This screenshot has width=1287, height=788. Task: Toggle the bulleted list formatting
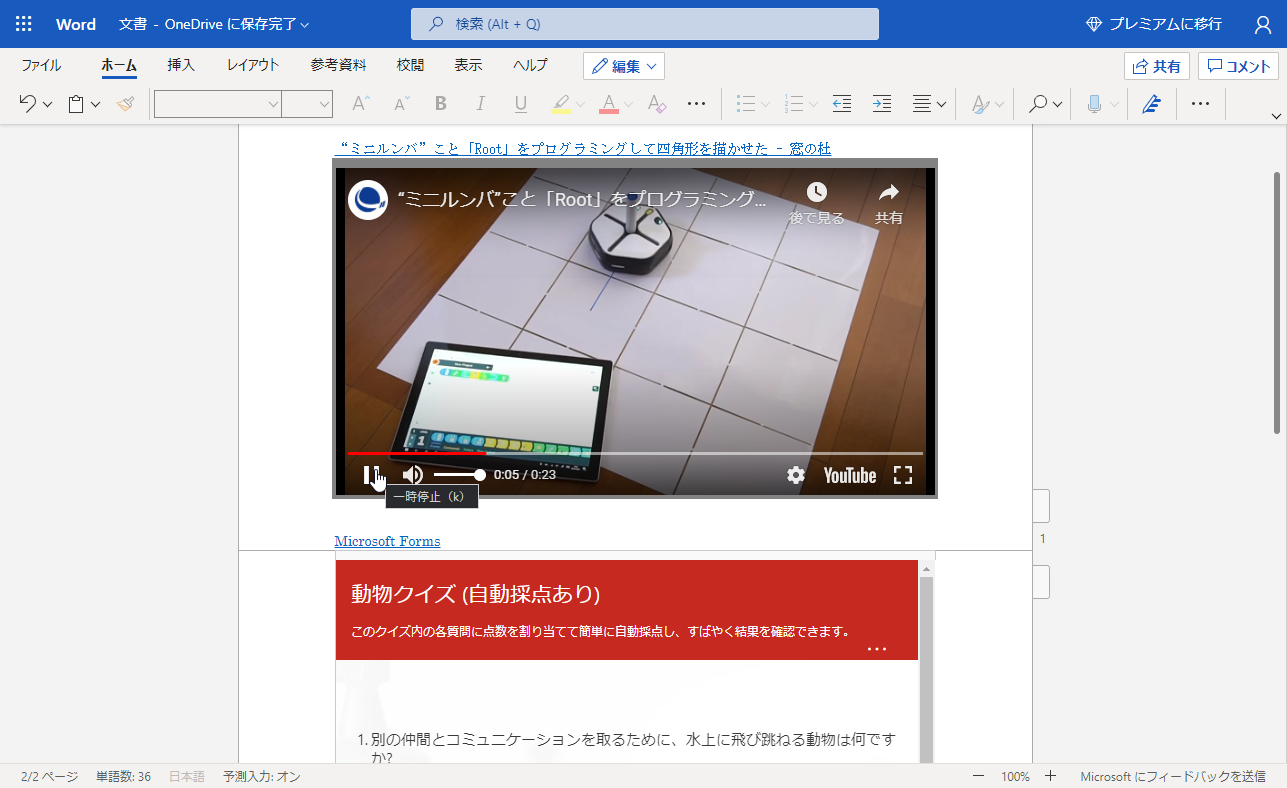pyautogui.click(x=745, y=103)
